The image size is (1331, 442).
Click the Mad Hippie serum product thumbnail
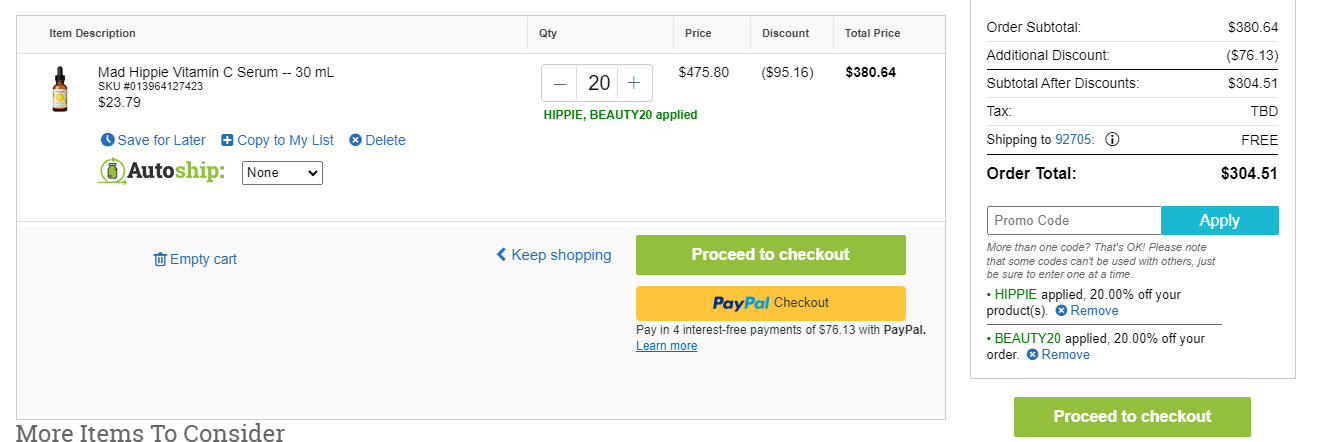(x=61, y=89)
